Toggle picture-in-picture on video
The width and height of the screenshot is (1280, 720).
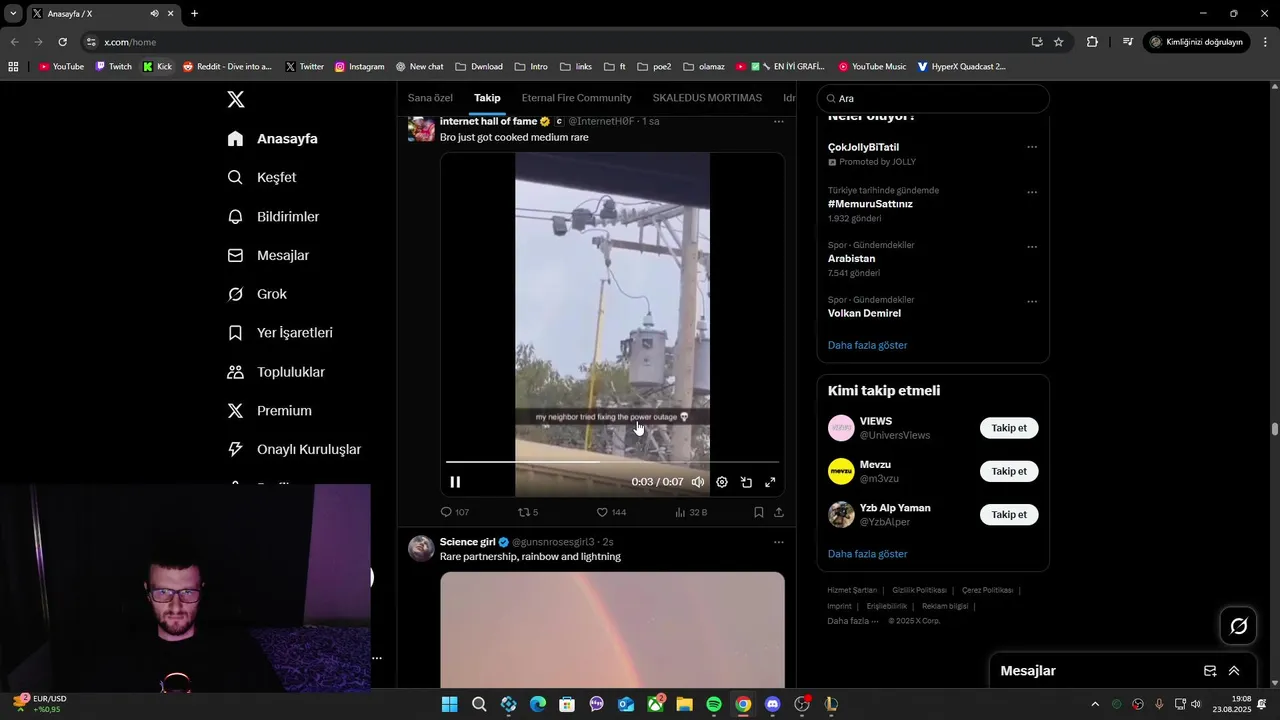(746, 482)
